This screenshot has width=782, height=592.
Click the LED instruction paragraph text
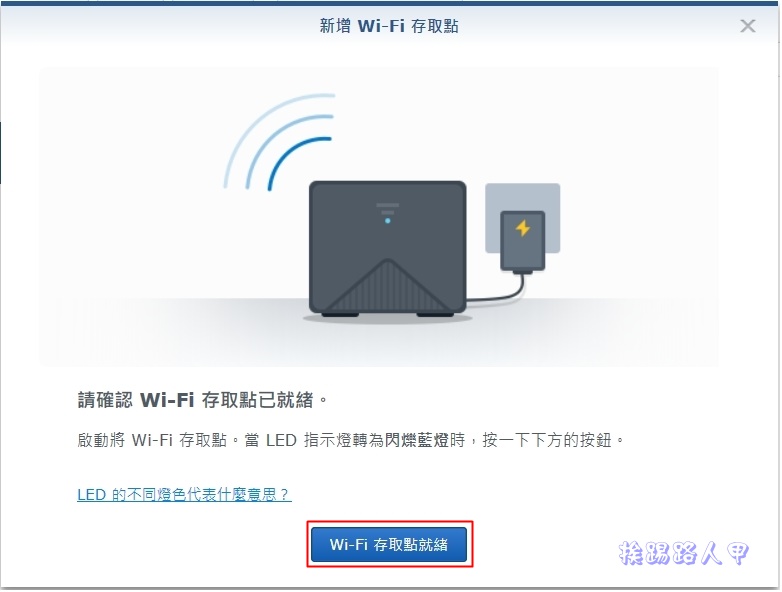point(351,440)
